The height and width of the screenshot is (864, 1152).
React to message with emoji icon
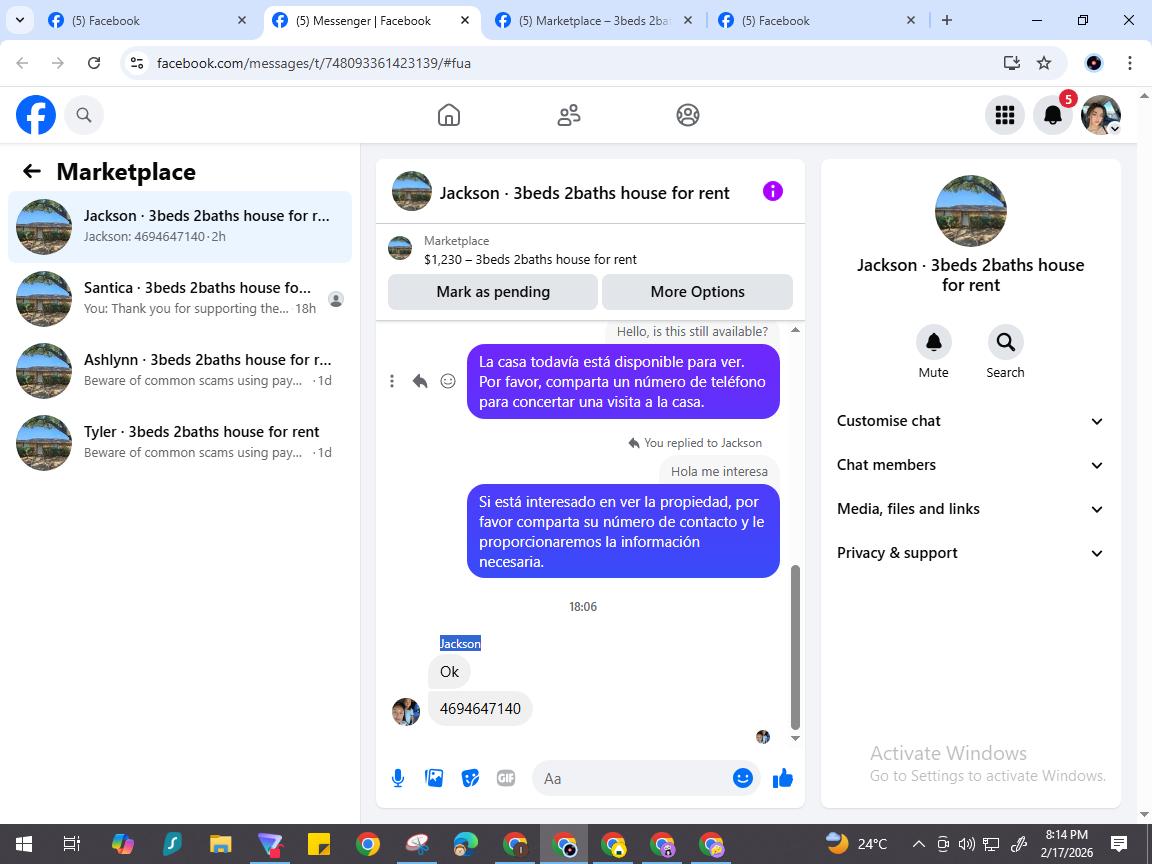point(447,381)
